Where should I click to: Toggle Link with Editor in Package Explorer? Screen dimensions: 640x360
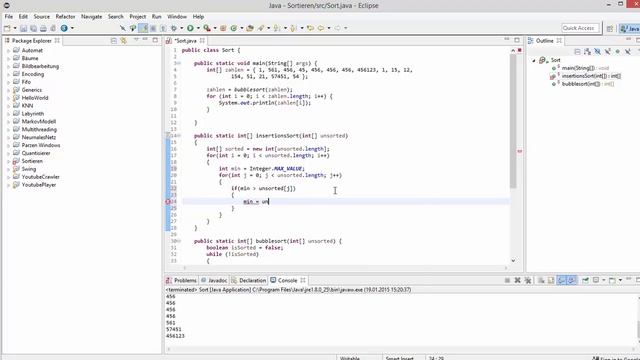pyautogui.click(x=124, y=40)
